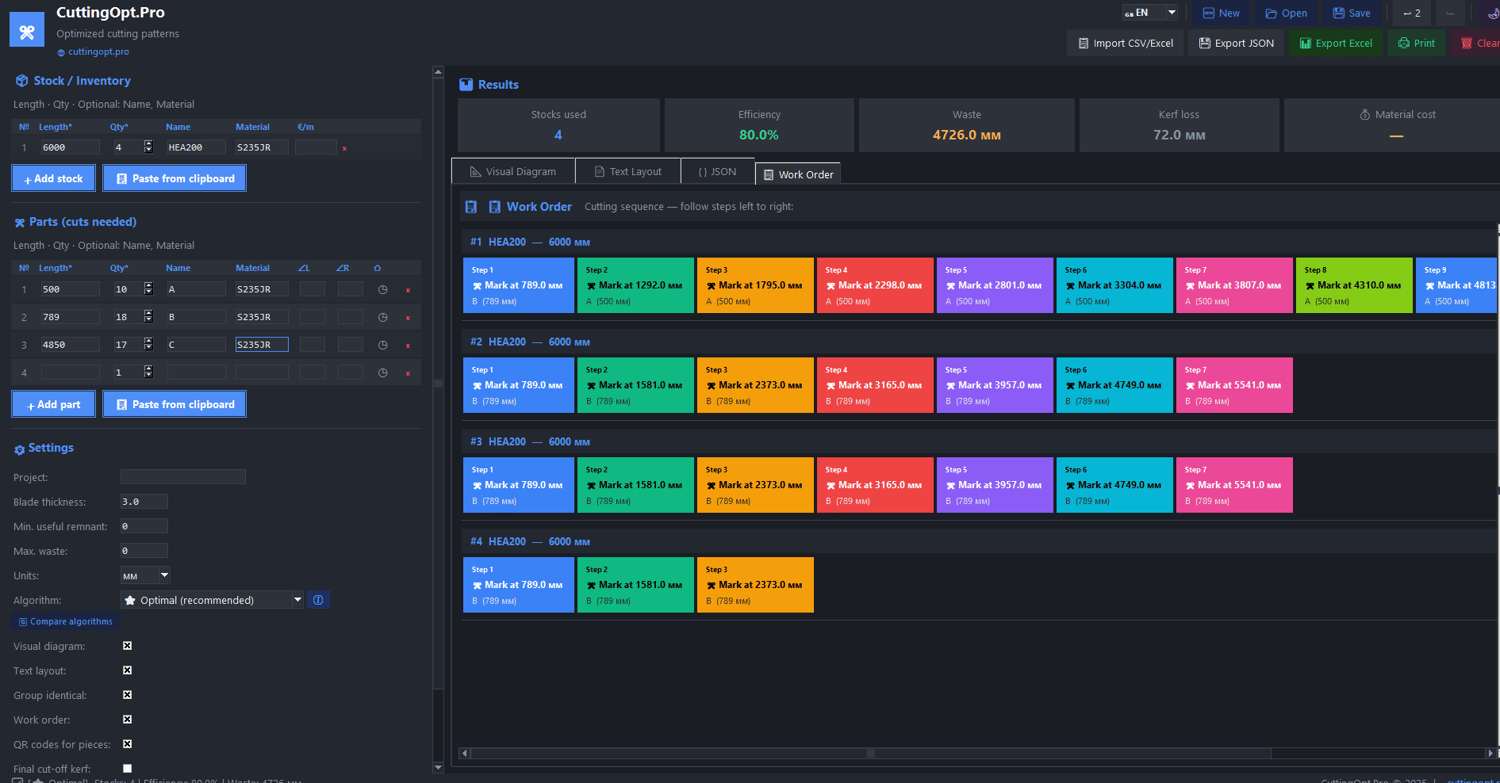Adjust part A quantity stepper

(148, 289)
